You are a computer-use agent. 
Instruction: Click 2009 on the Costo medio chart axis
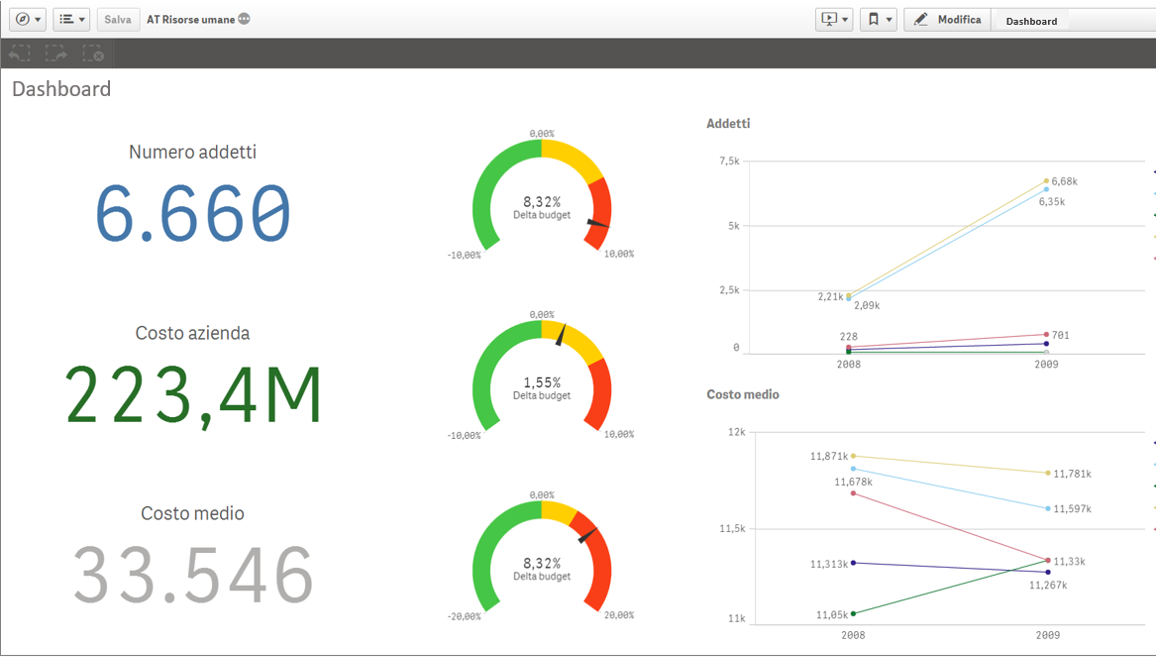coord(1048,635)
